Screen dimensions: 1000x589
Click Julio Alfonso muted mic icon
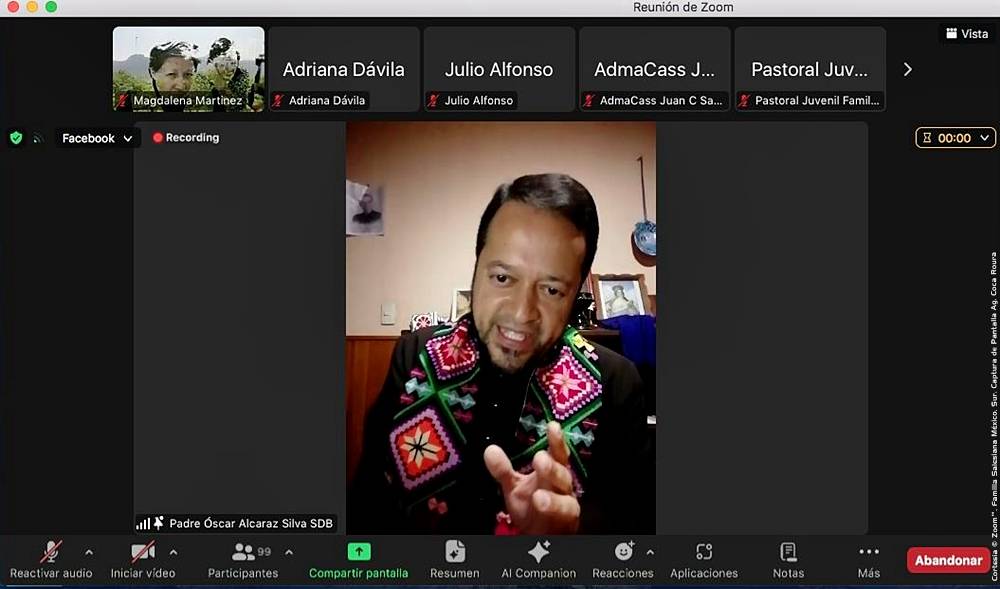click(x=434, y=101)
